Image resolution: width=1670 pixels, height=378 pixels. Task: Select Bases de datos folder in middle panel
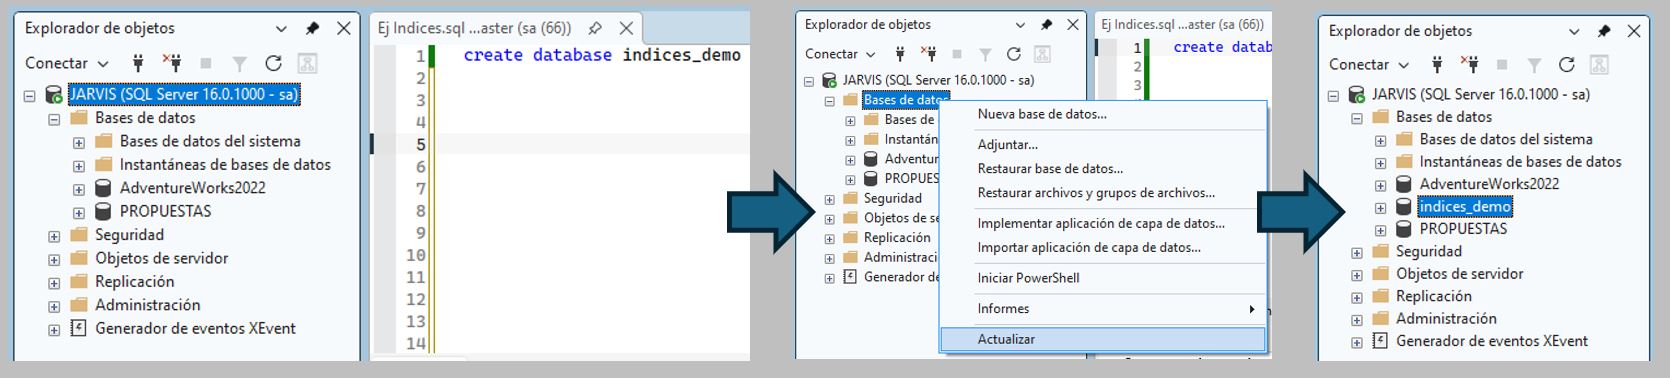pos(906,100)
